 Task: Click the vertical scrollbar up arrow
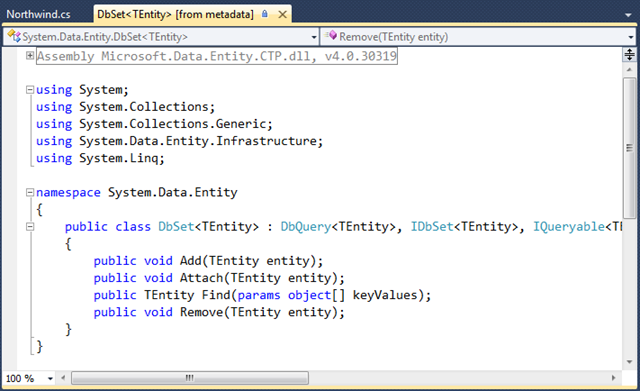click(629, 70)
